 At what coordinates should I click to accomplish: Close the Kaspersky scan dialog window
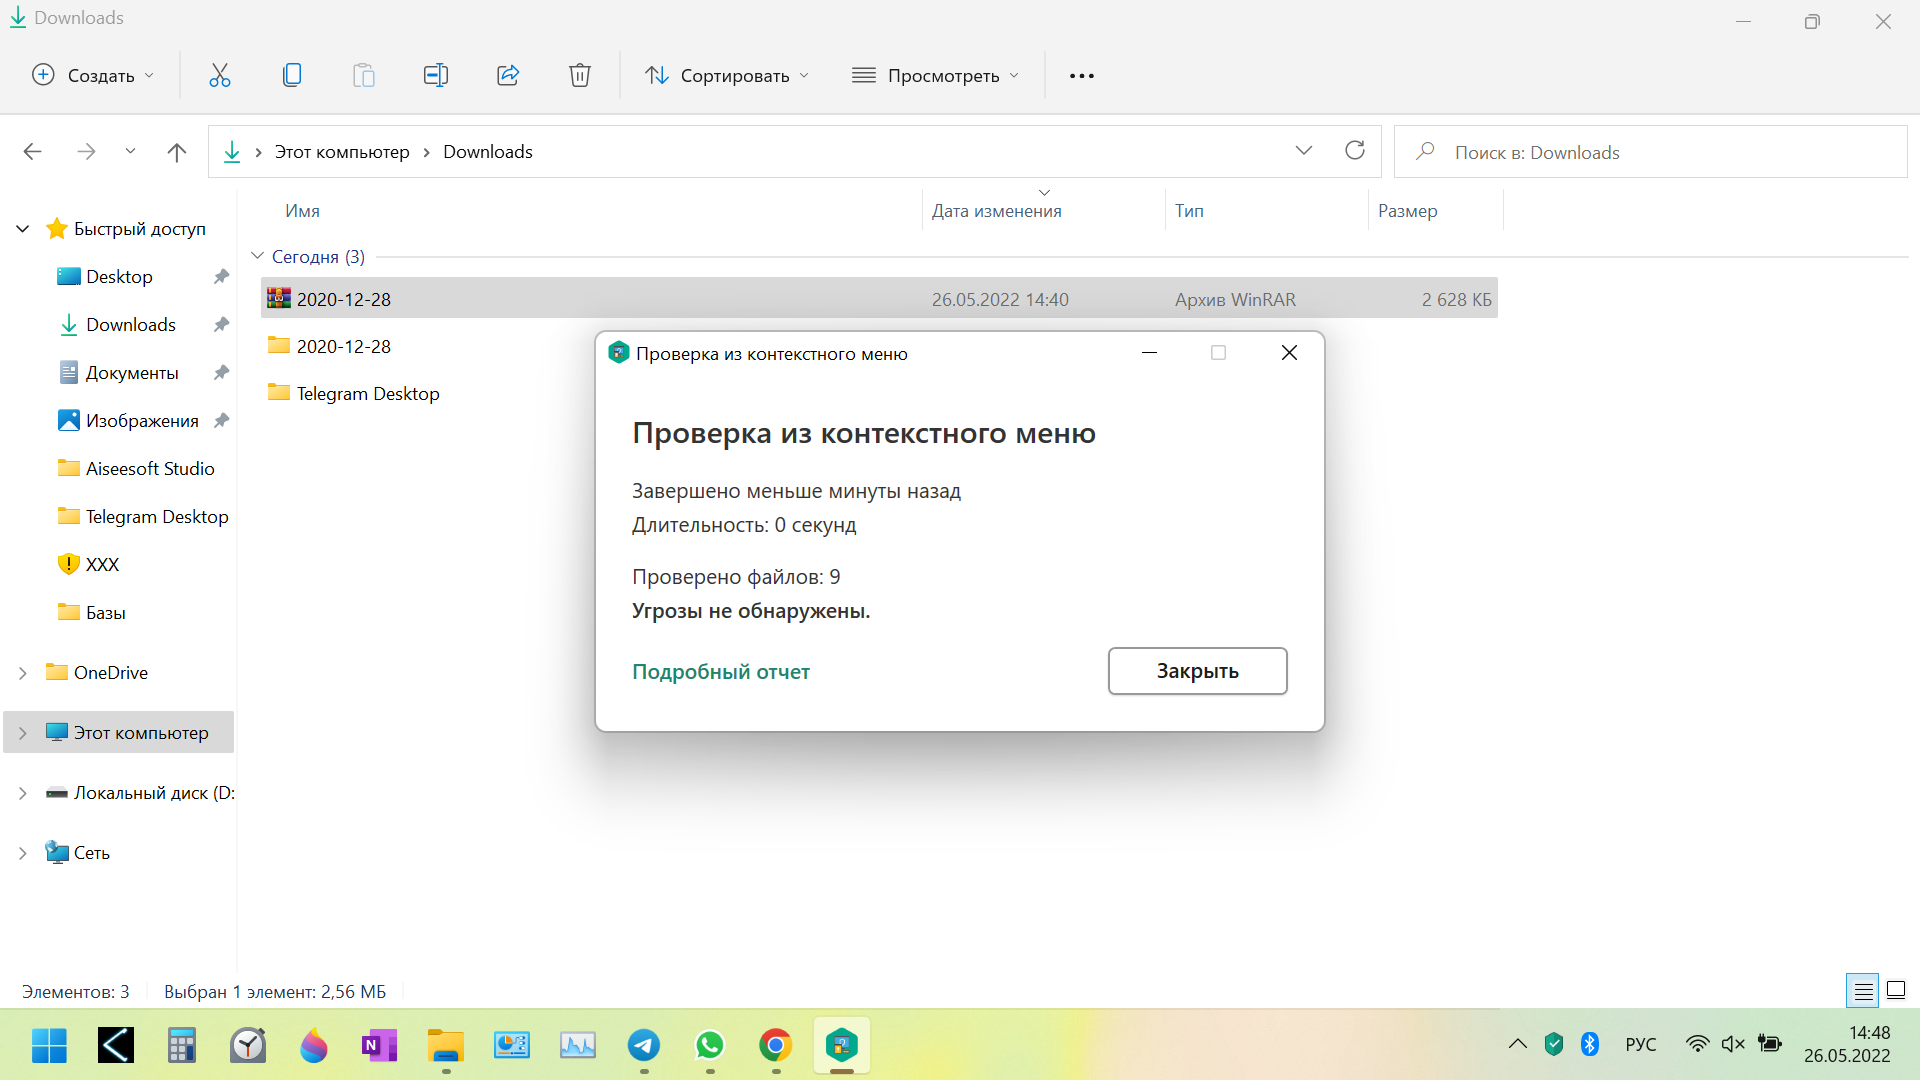(x=1289, y=352)
